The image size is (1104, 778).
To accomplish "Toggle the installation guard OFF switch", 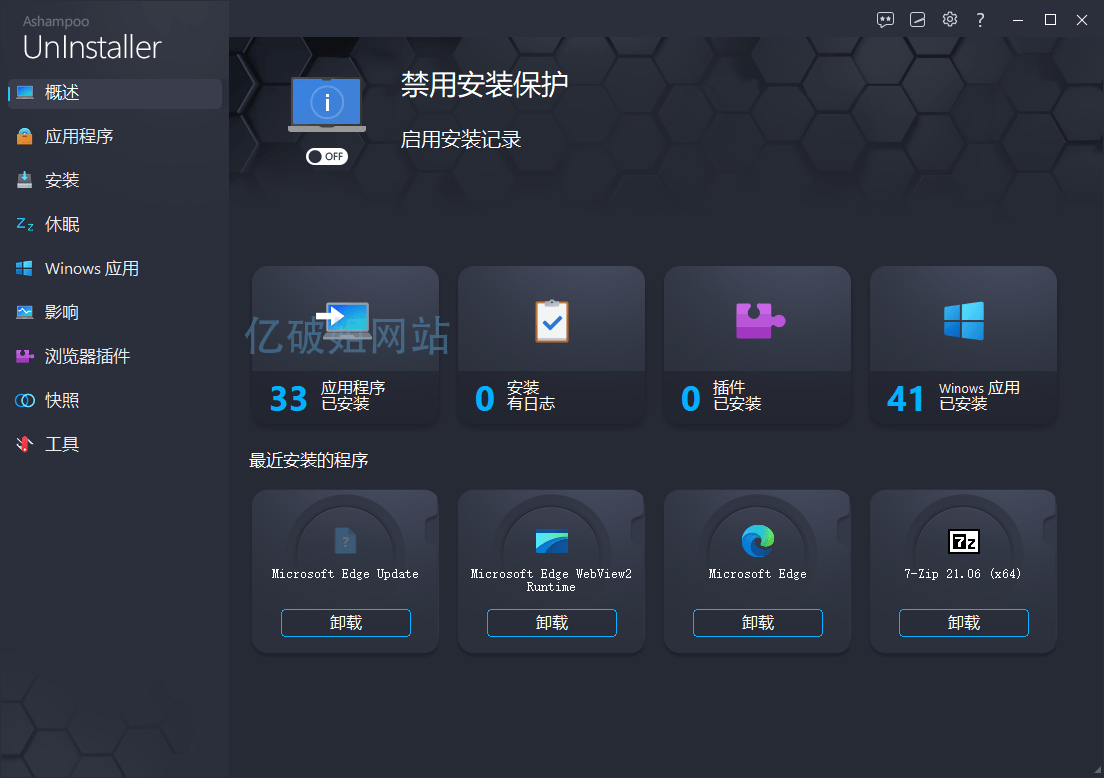I will (x=327, y=156).
